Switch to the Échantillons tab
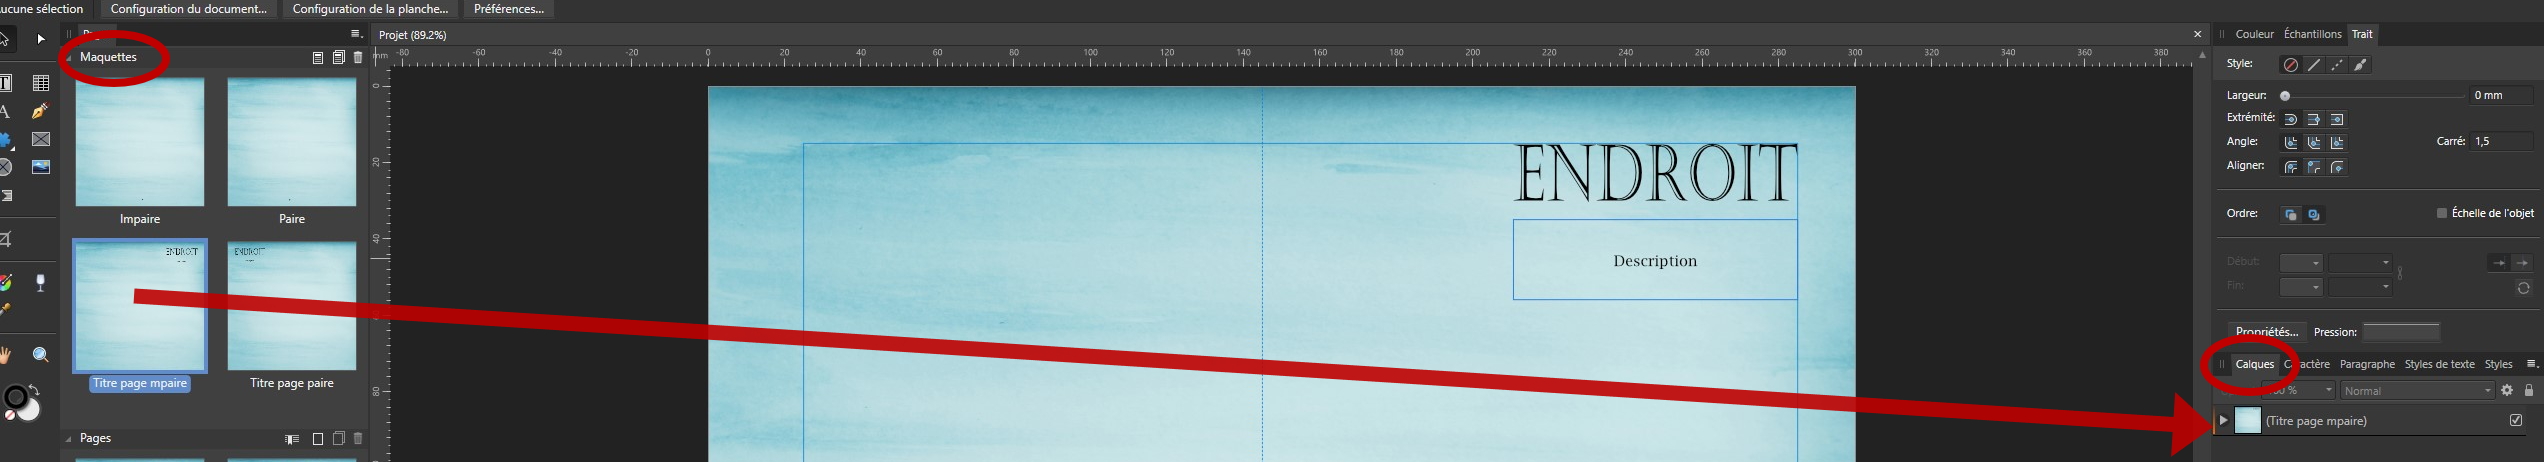The height and width of the screenshot is (462, 2544). click(x=2312, y=34)
